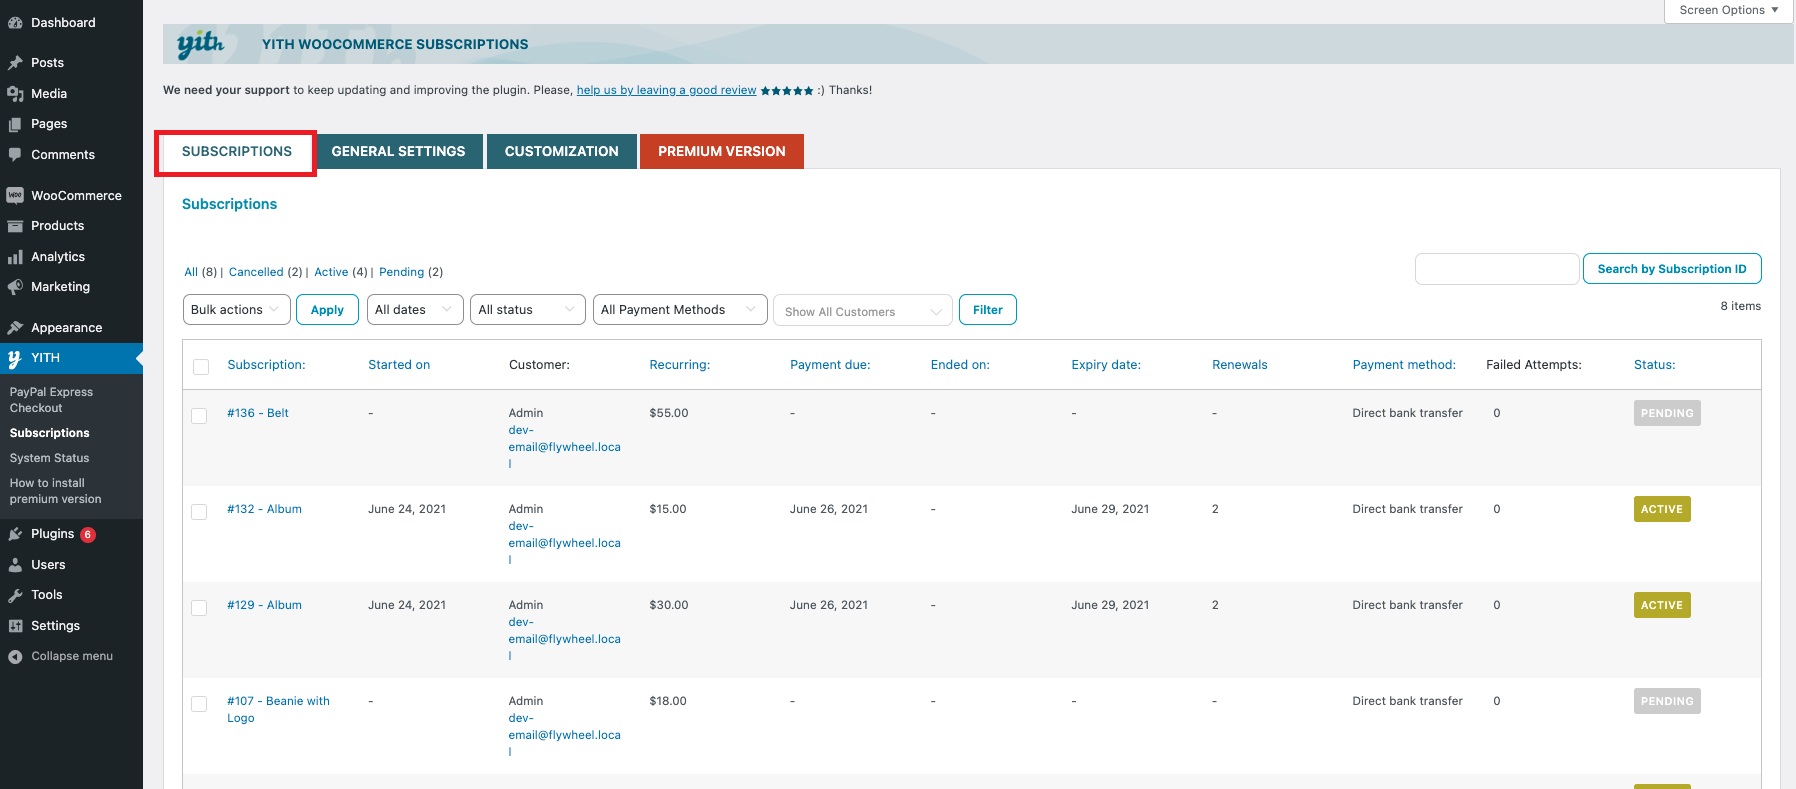
Task: Switch to the Subscriptions tab
Action: pyautogui.click(x=237, y=152)
